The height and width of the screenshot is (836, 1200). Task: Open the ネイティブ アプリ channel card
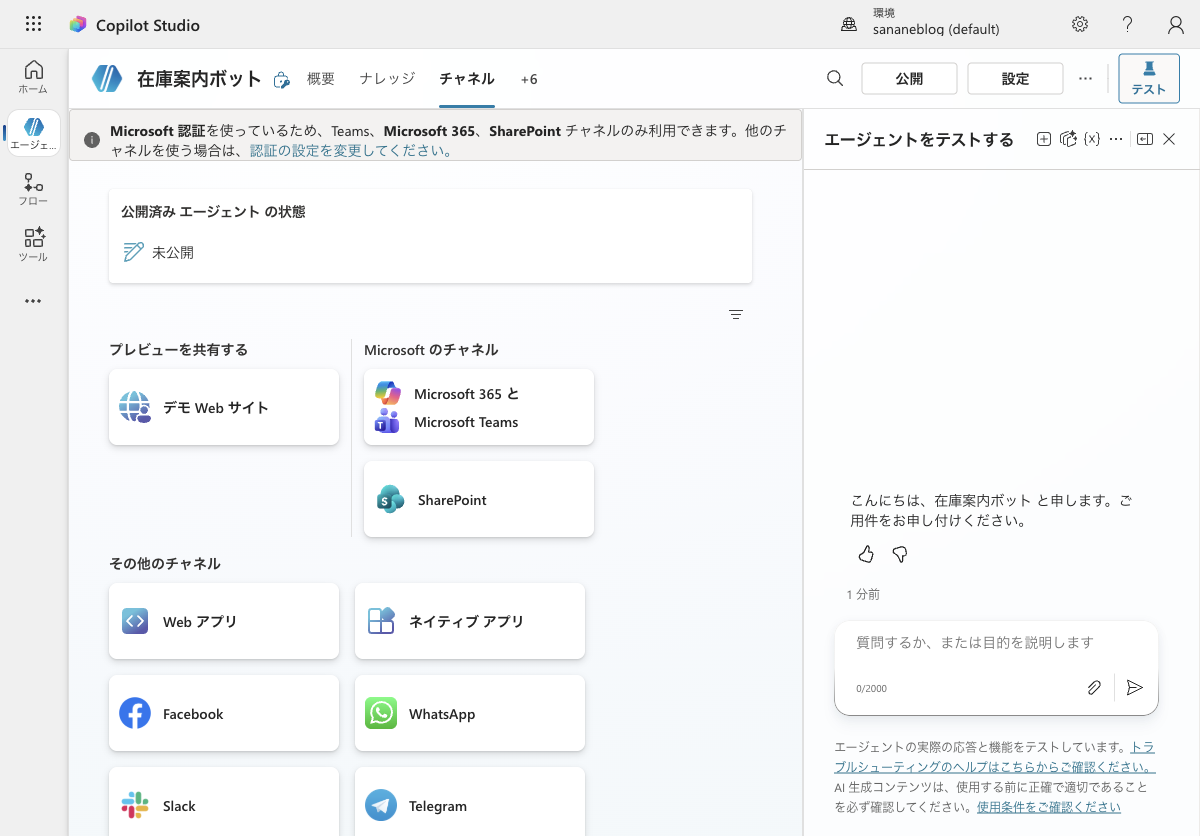tap(470, 621)
